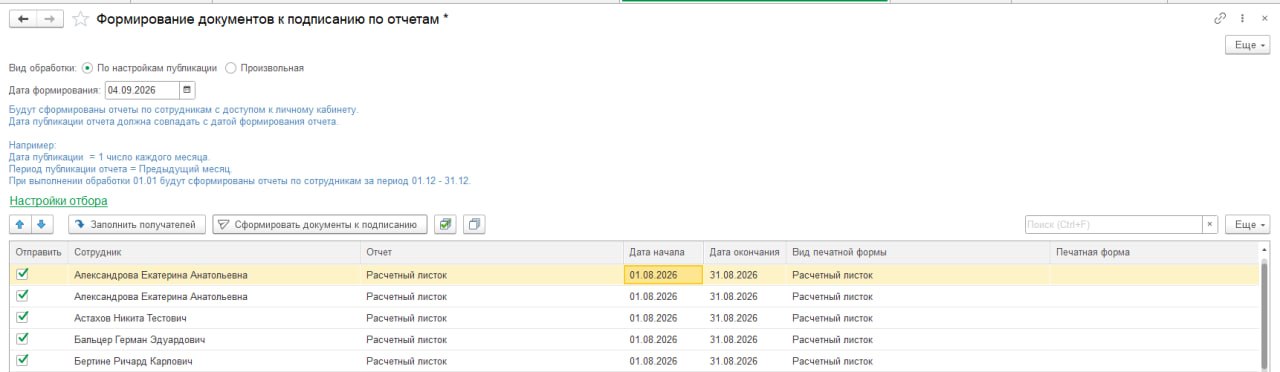The height and width of the screenshot is (372, 1280).
Task: Click the Заполнить получателей button
Action: click(x=138, y=225)
